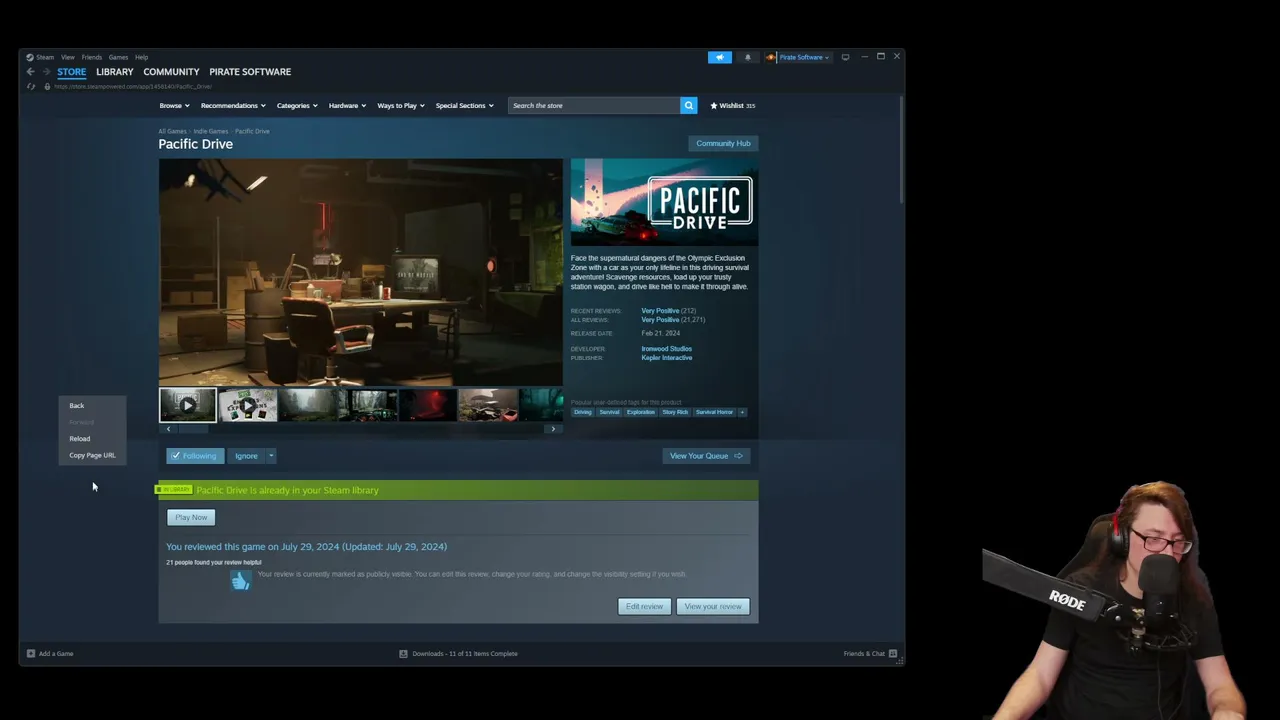This screenshot has width=1280, height=720.
Task: Click the padlock icon in the address bar
Action: 47,87
